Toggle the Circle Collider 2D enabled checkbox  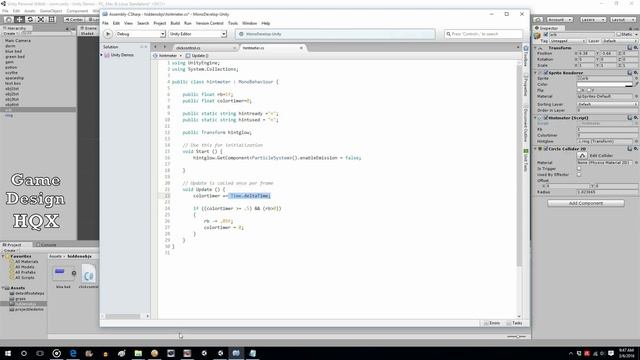point(546,149)
